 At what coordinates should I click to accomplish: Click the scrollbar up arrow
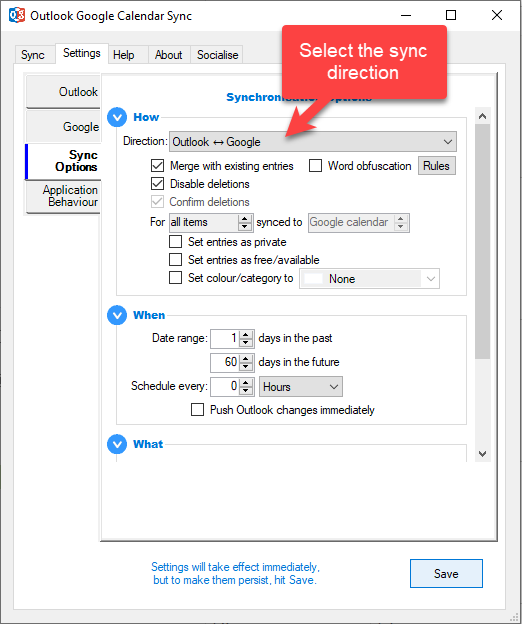click(483, 116)
